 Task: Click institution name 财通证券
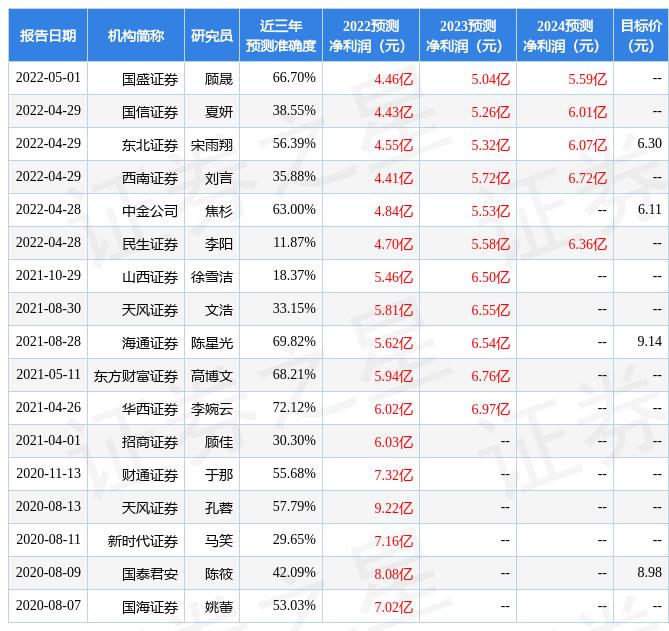point(150,475)
